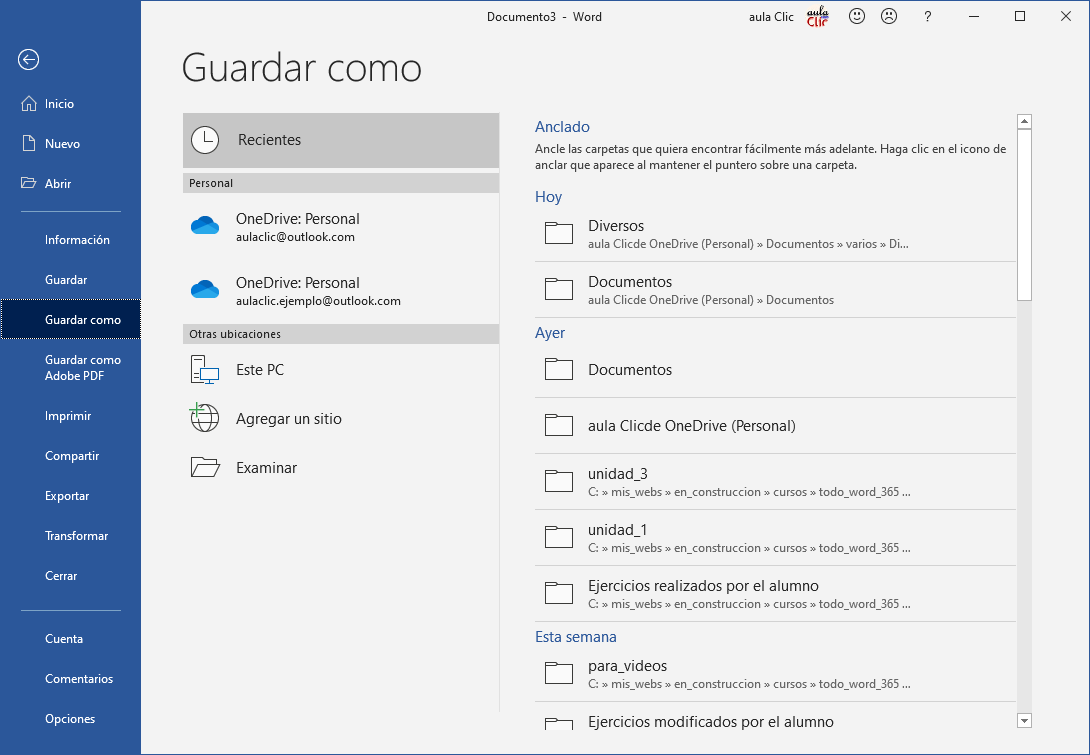Click the back arrow to return to document
The width and height of the screenshot is (1090, 755).
28,60
